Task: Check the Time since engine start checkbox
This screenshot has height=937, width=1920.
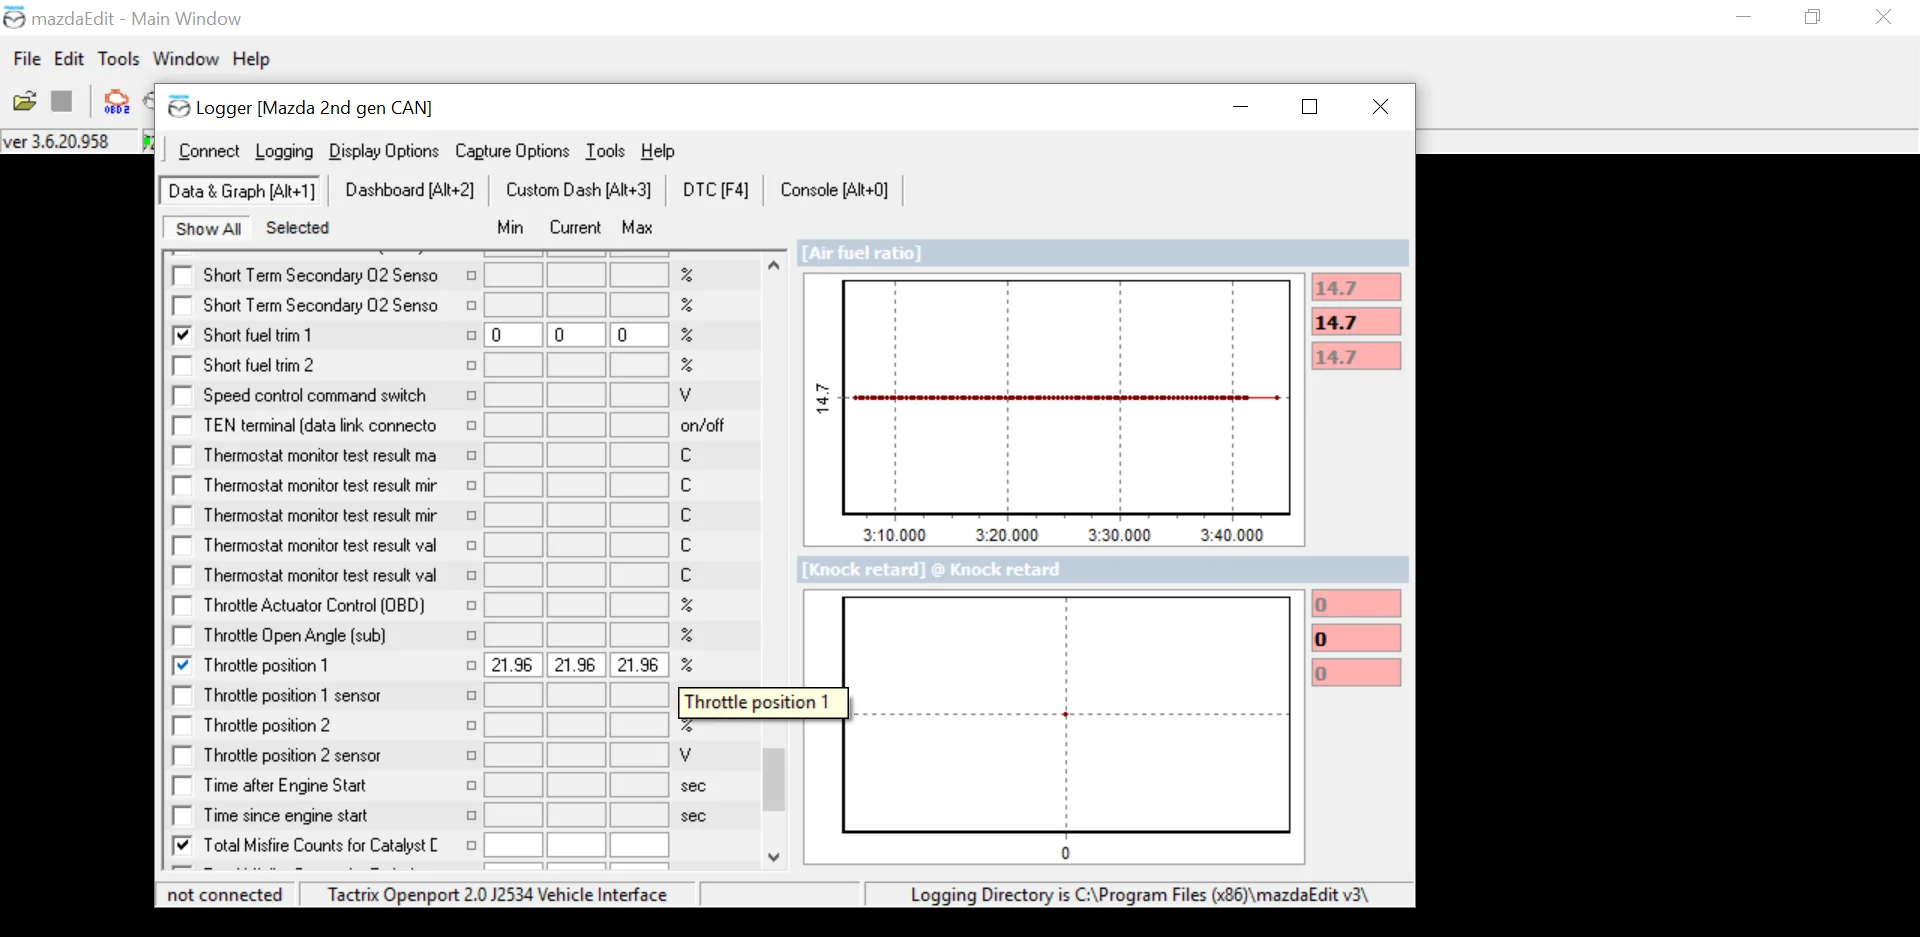Action: pyautogui.click(x=182, y=815)
